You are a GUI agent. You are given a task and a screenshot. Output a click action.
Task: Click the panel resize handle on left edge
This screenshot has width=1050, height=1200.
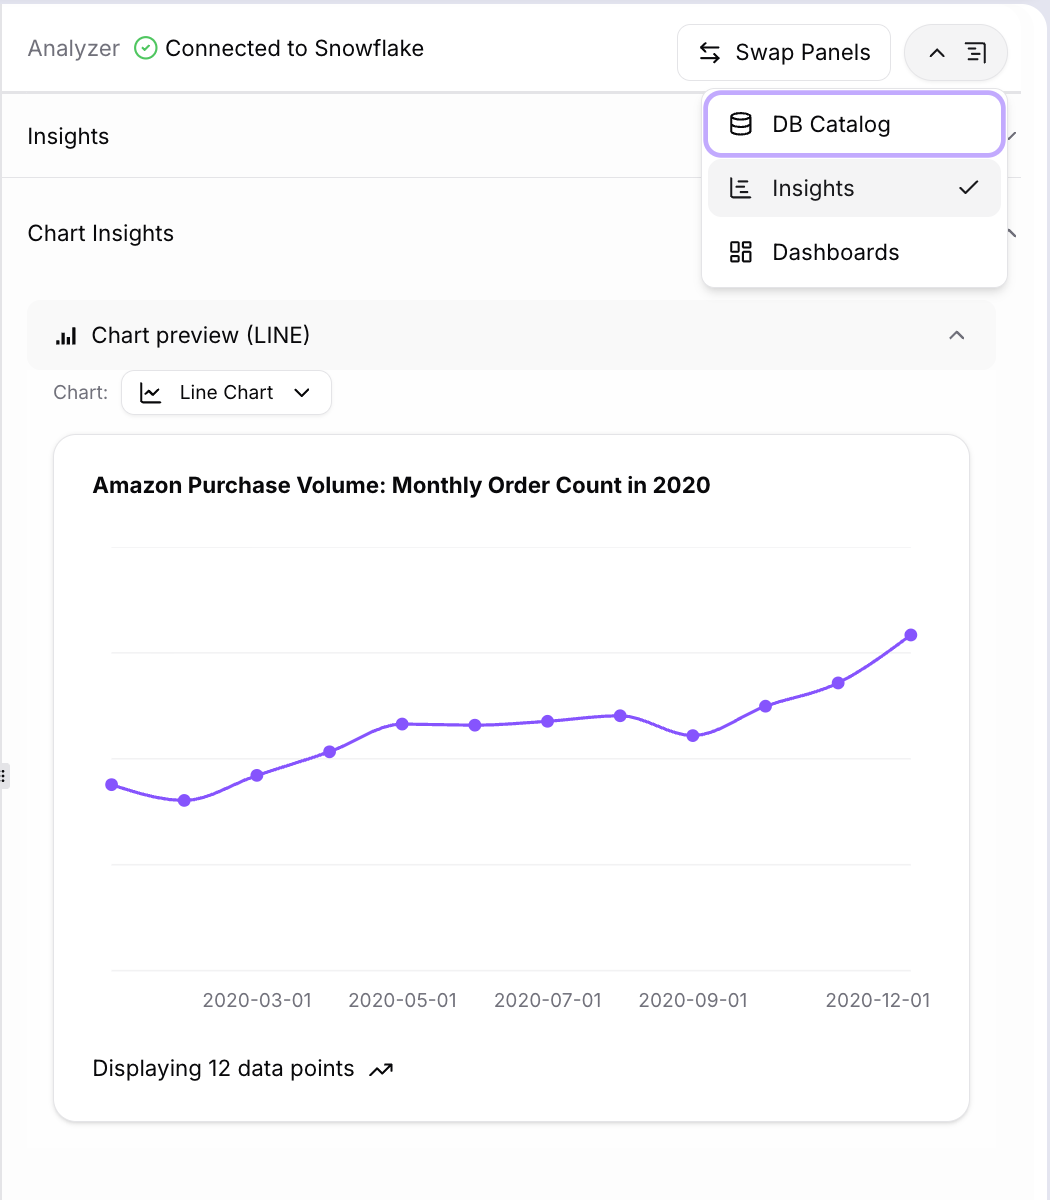pos(4,775)
